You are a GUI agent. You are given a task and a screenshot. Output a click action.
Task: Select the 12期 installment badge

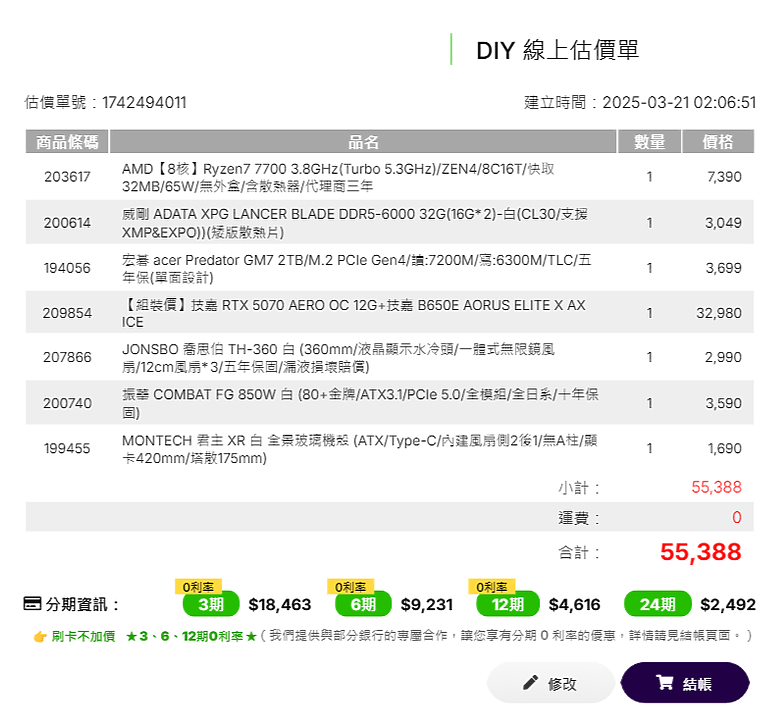click(508, 604)
